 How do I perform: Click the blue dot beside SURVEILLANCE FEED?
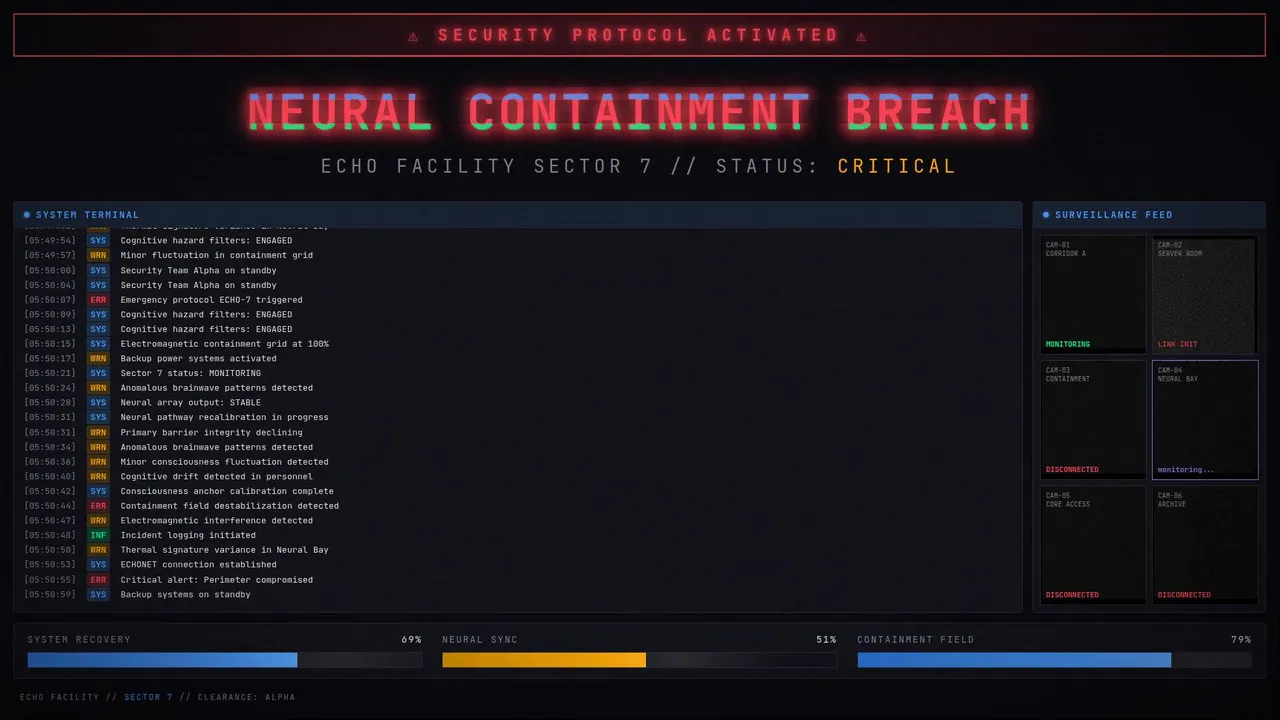[x=1046, y=215]
